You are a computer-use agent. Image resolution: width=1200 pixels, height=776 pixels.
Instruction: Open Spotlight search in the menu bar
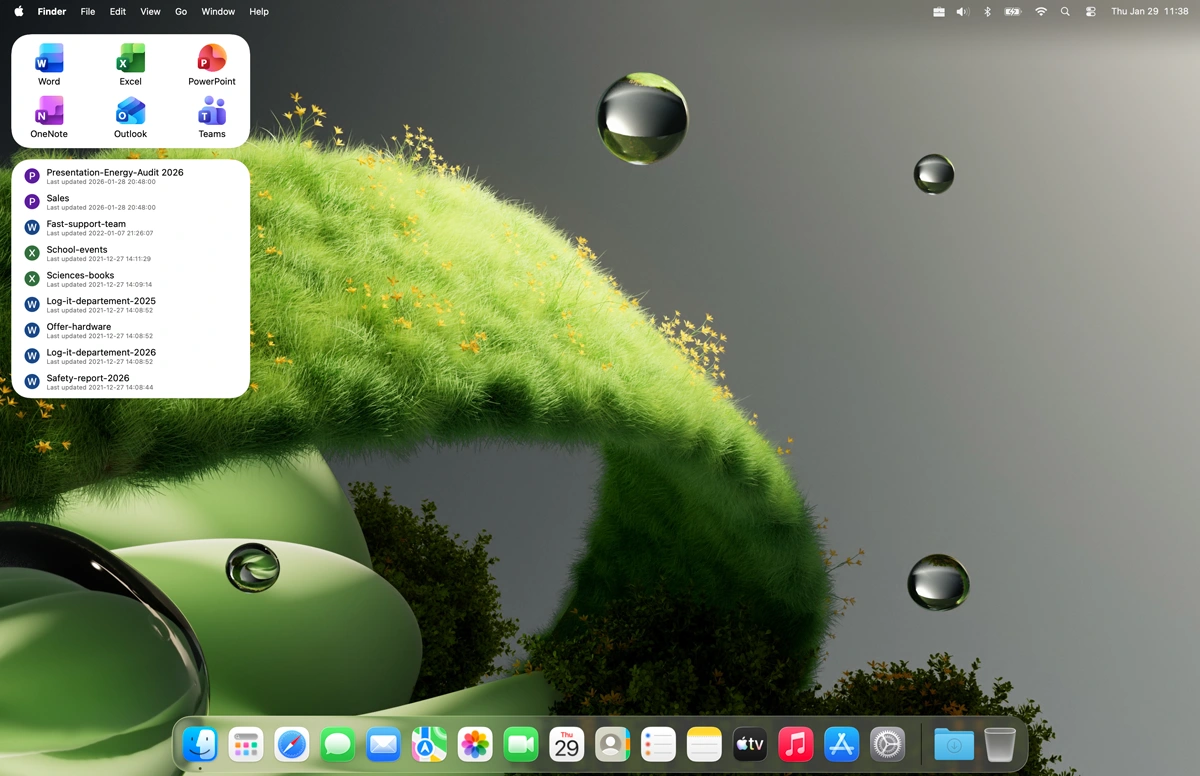1065,11
